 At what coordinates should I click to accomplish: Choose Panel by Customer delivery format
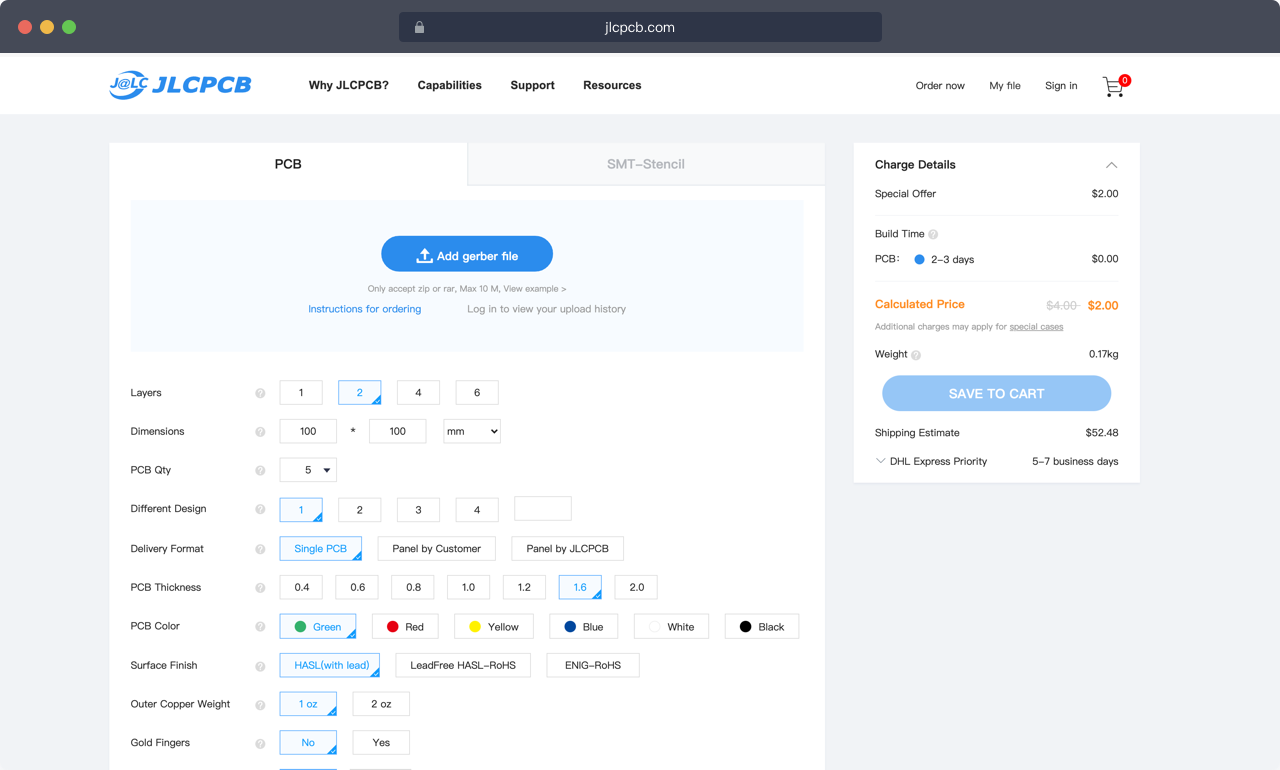pyautogui.click(x=437, y=549)
